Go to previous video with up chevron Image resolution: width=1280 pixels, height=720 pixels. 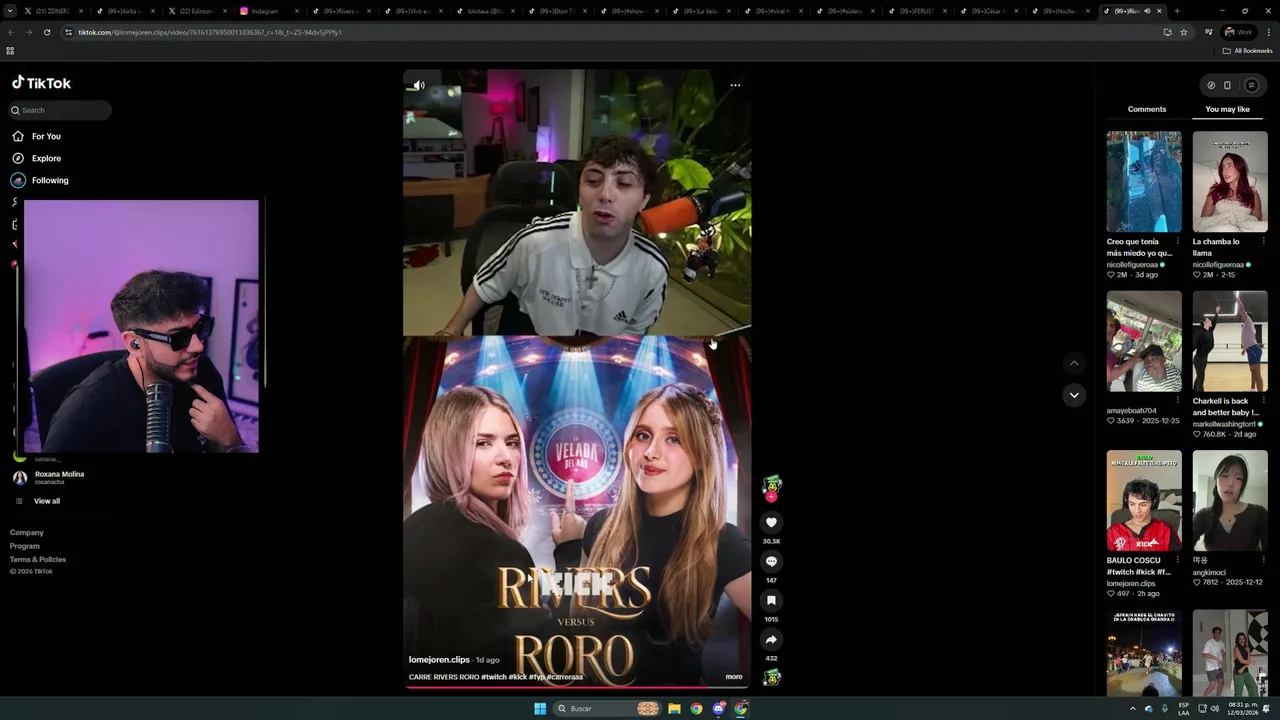[1074, 363]
